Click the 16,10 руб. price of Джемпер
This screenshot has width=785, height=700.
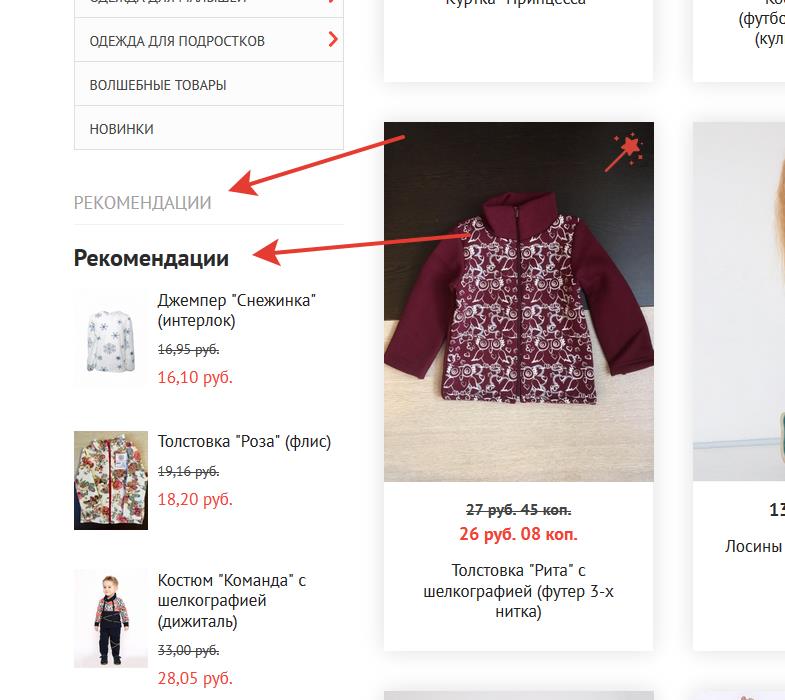[x=195, y=377]
